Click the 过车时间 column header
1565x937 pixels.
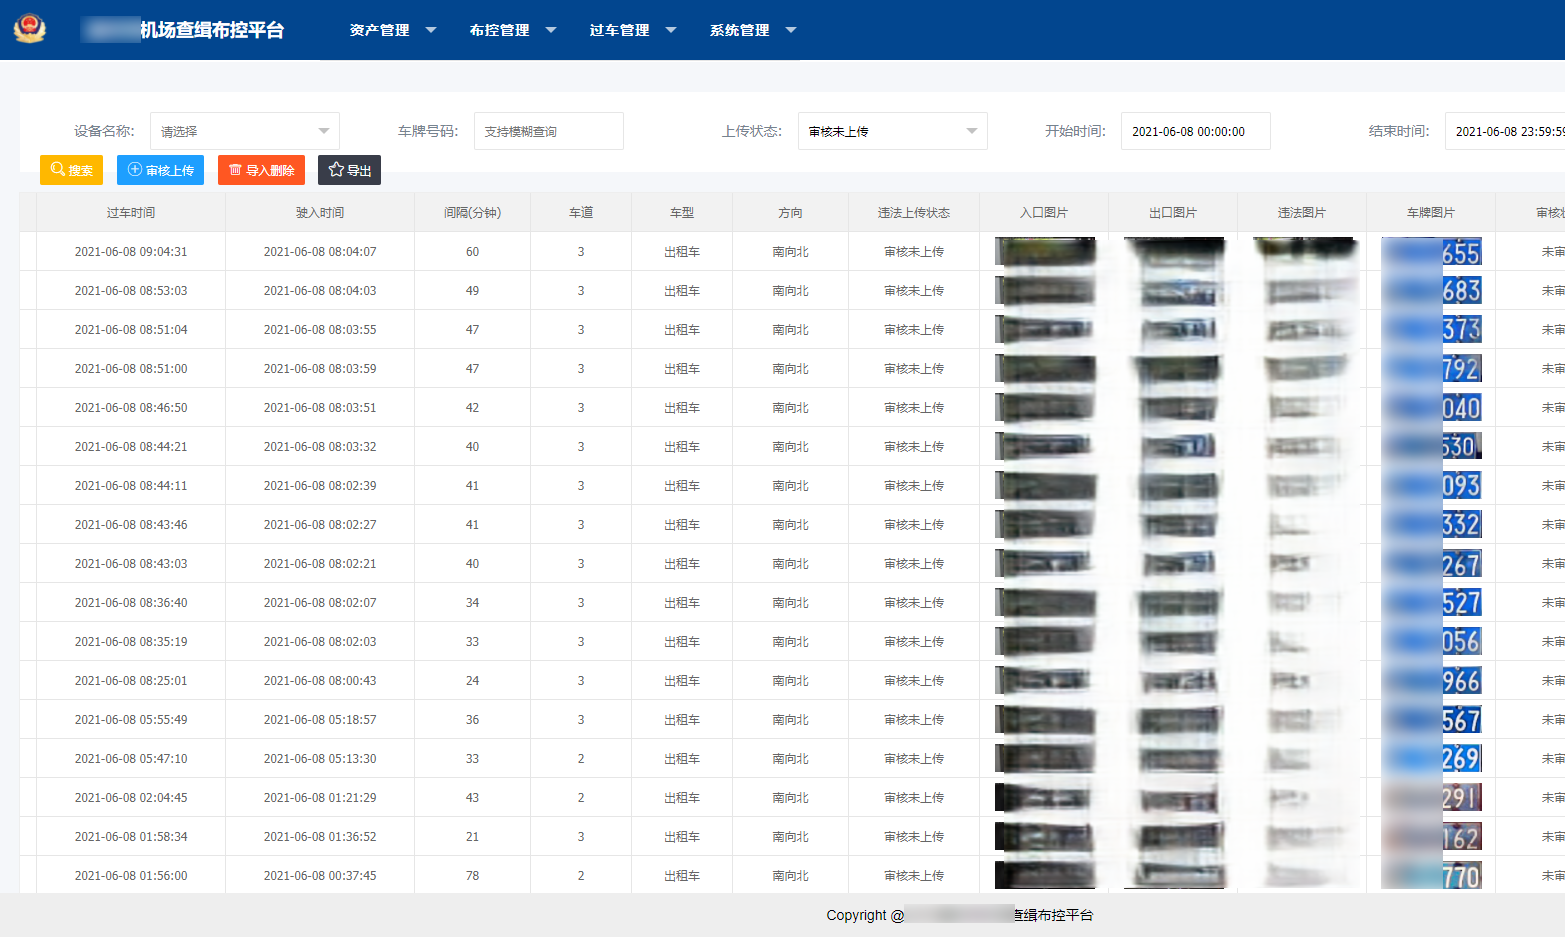[x=131, y=213]
